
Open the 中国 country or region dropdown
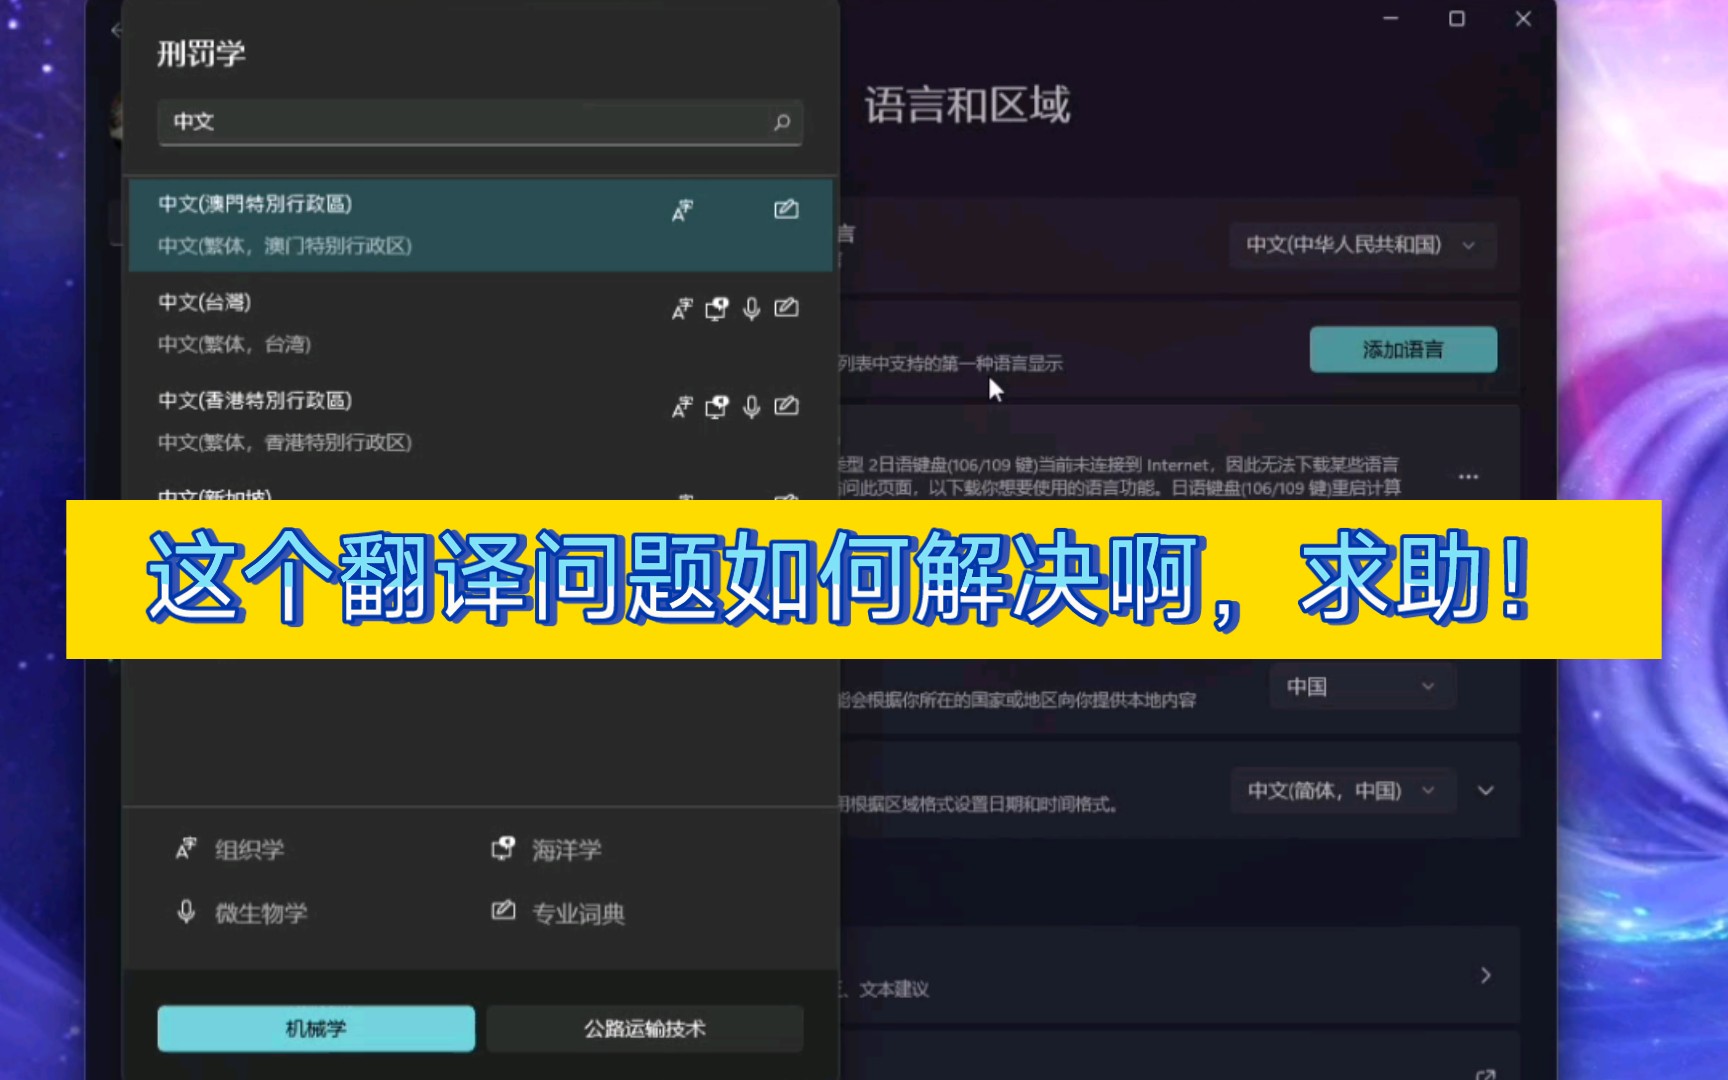pyautogui.click(x=1362, y=686)
